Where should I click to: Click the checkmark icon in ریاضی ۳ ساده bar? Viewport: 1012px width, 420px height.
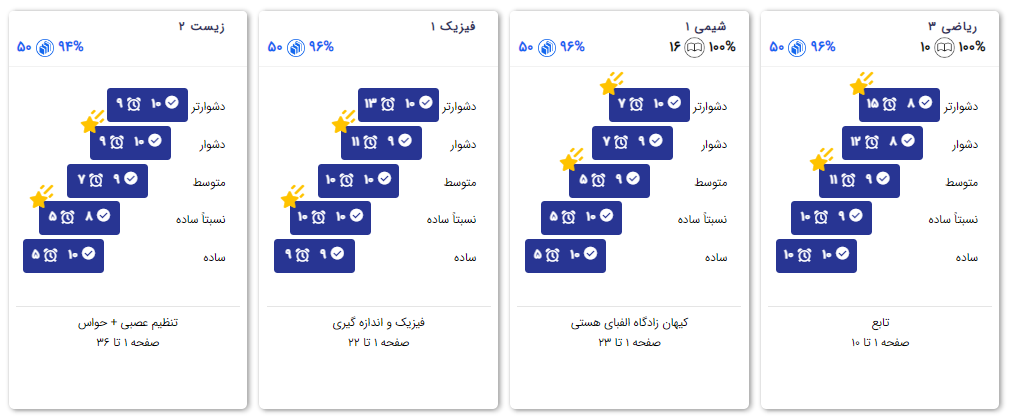[x=842, y=255]
